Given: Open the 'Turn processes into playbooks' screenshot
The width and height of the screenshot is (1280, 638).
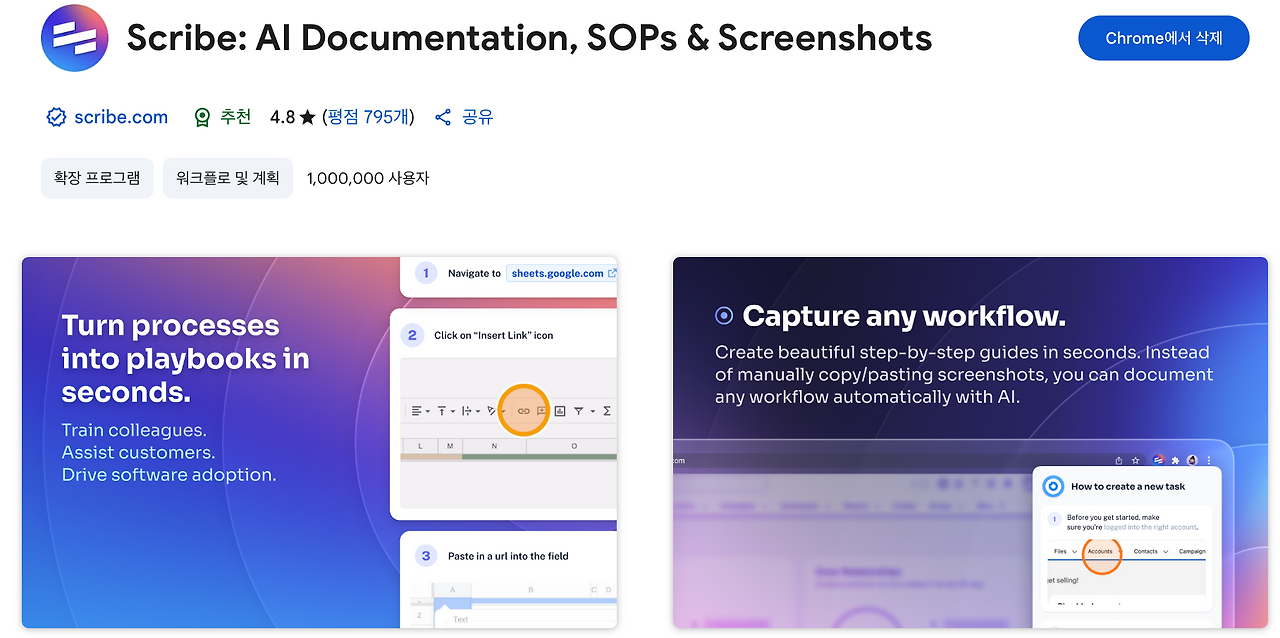Looking at the screenshot, I should click(320, 443).
